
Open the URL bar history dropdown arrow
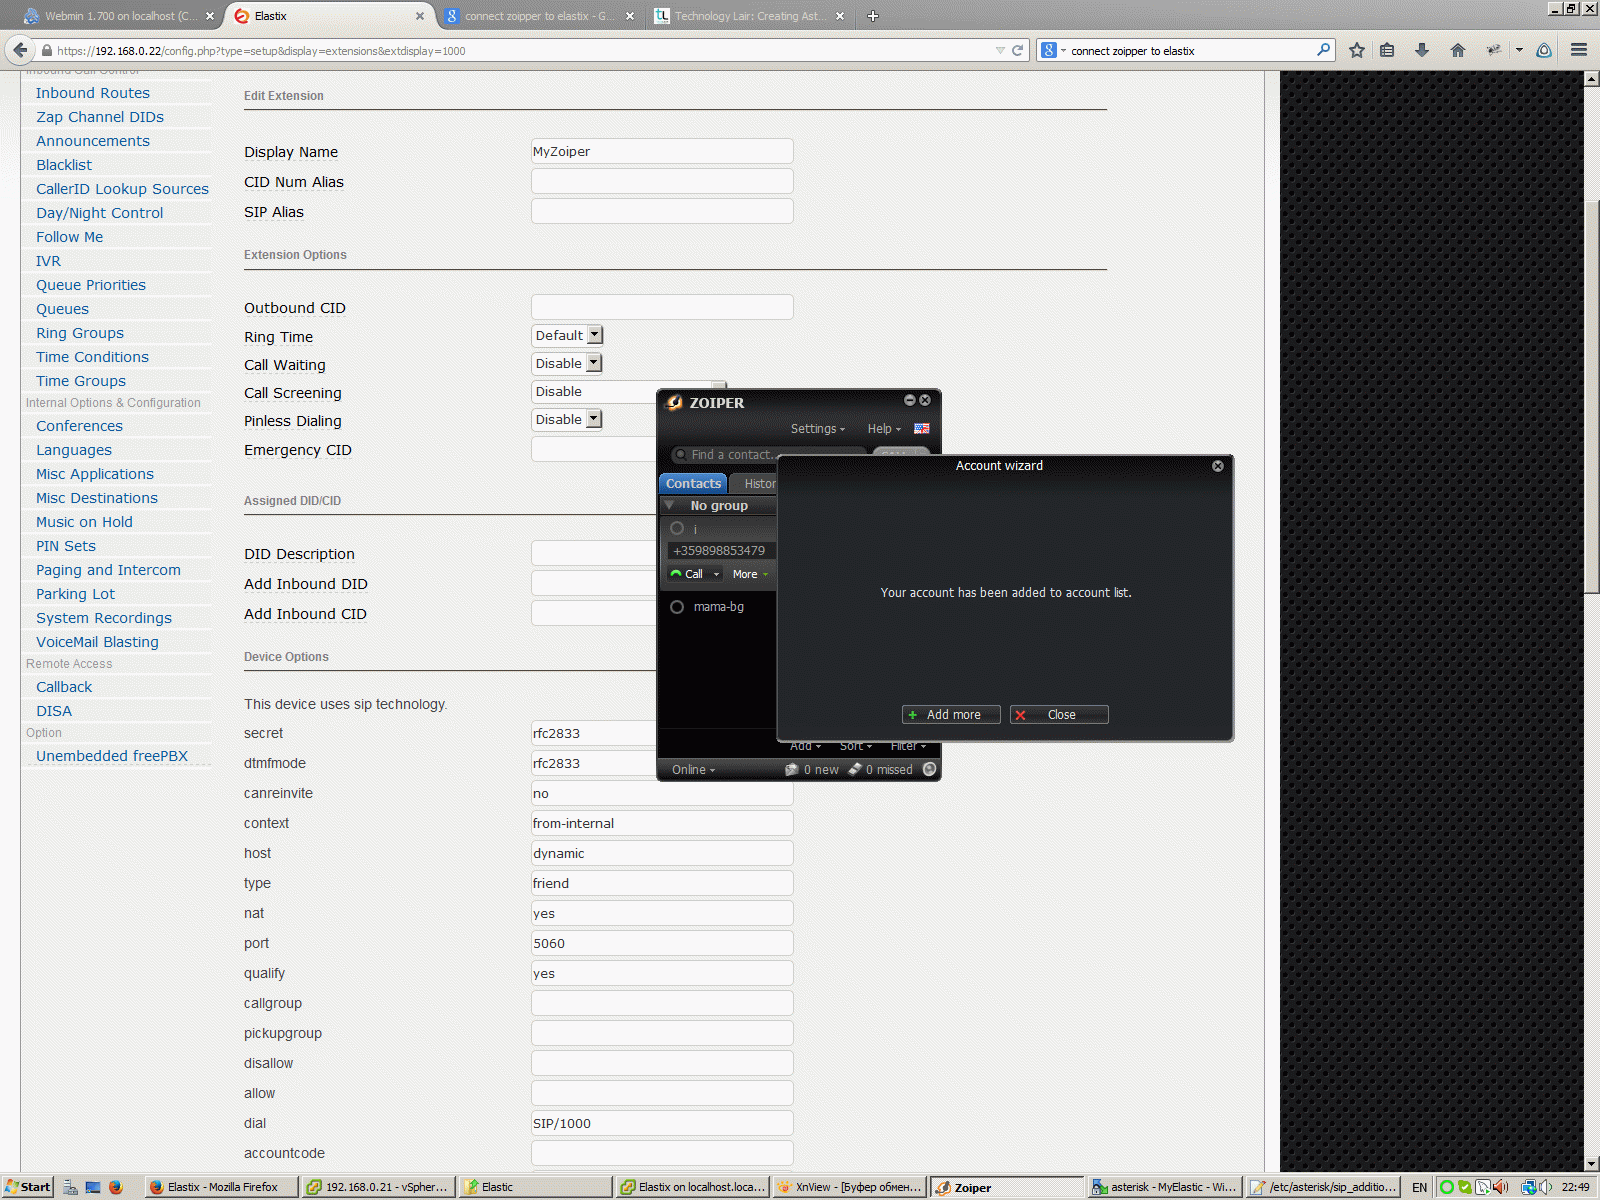click(1000, 50)
